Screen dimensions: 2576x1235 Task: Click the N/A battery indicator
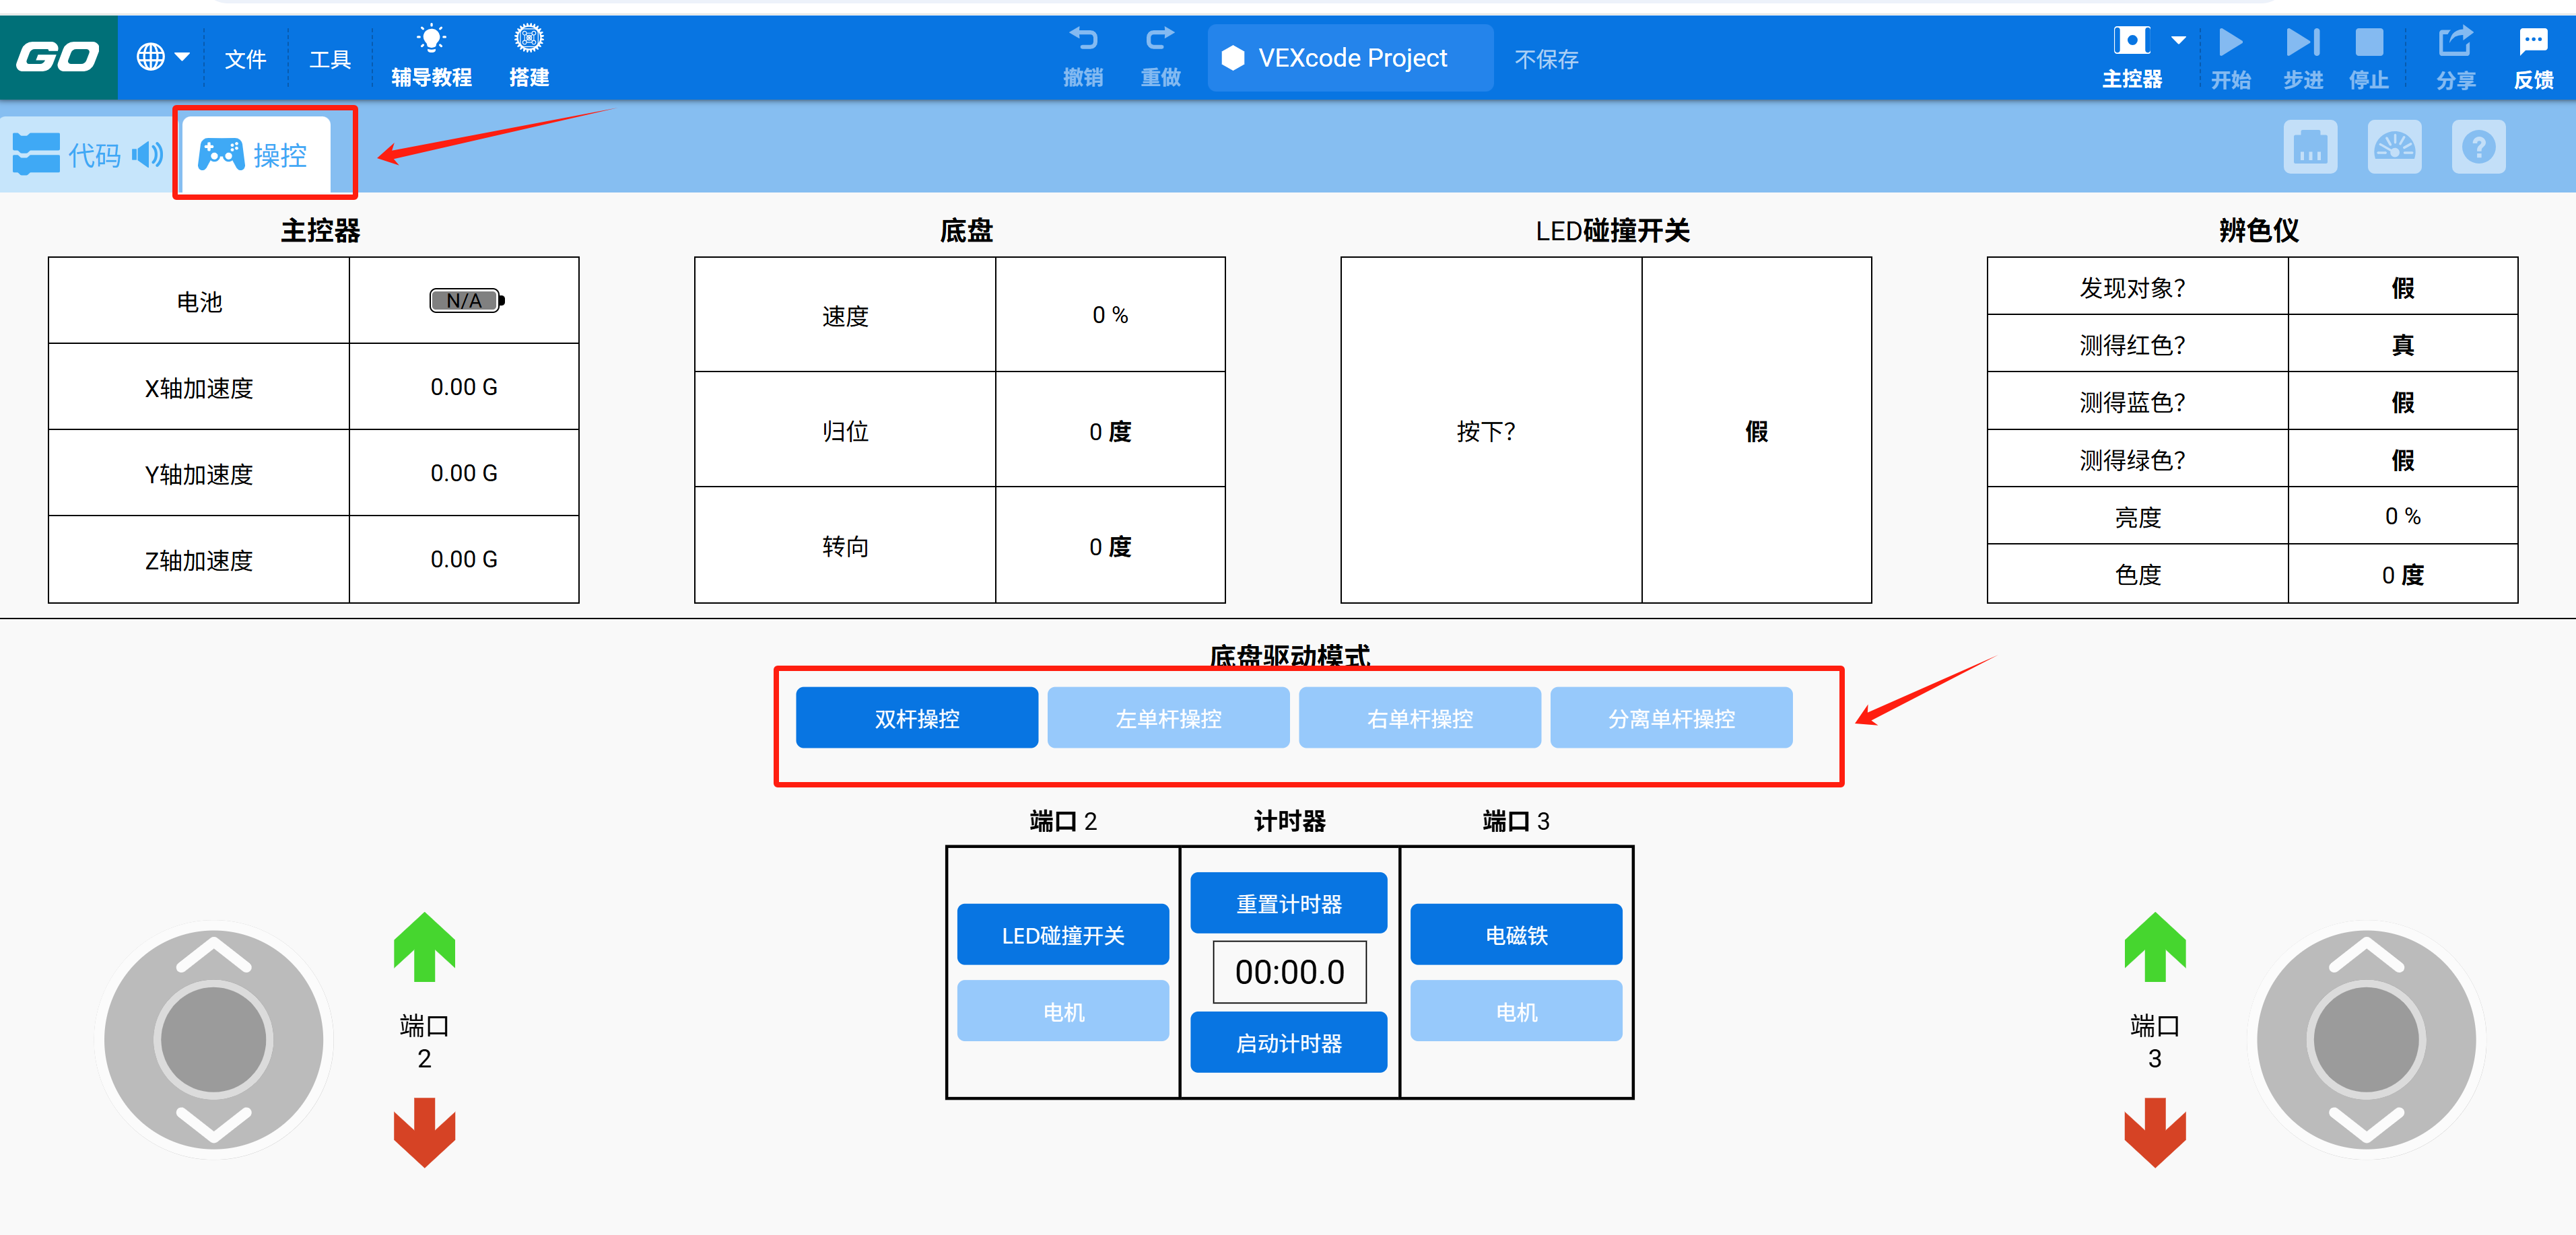coord(466,300)
